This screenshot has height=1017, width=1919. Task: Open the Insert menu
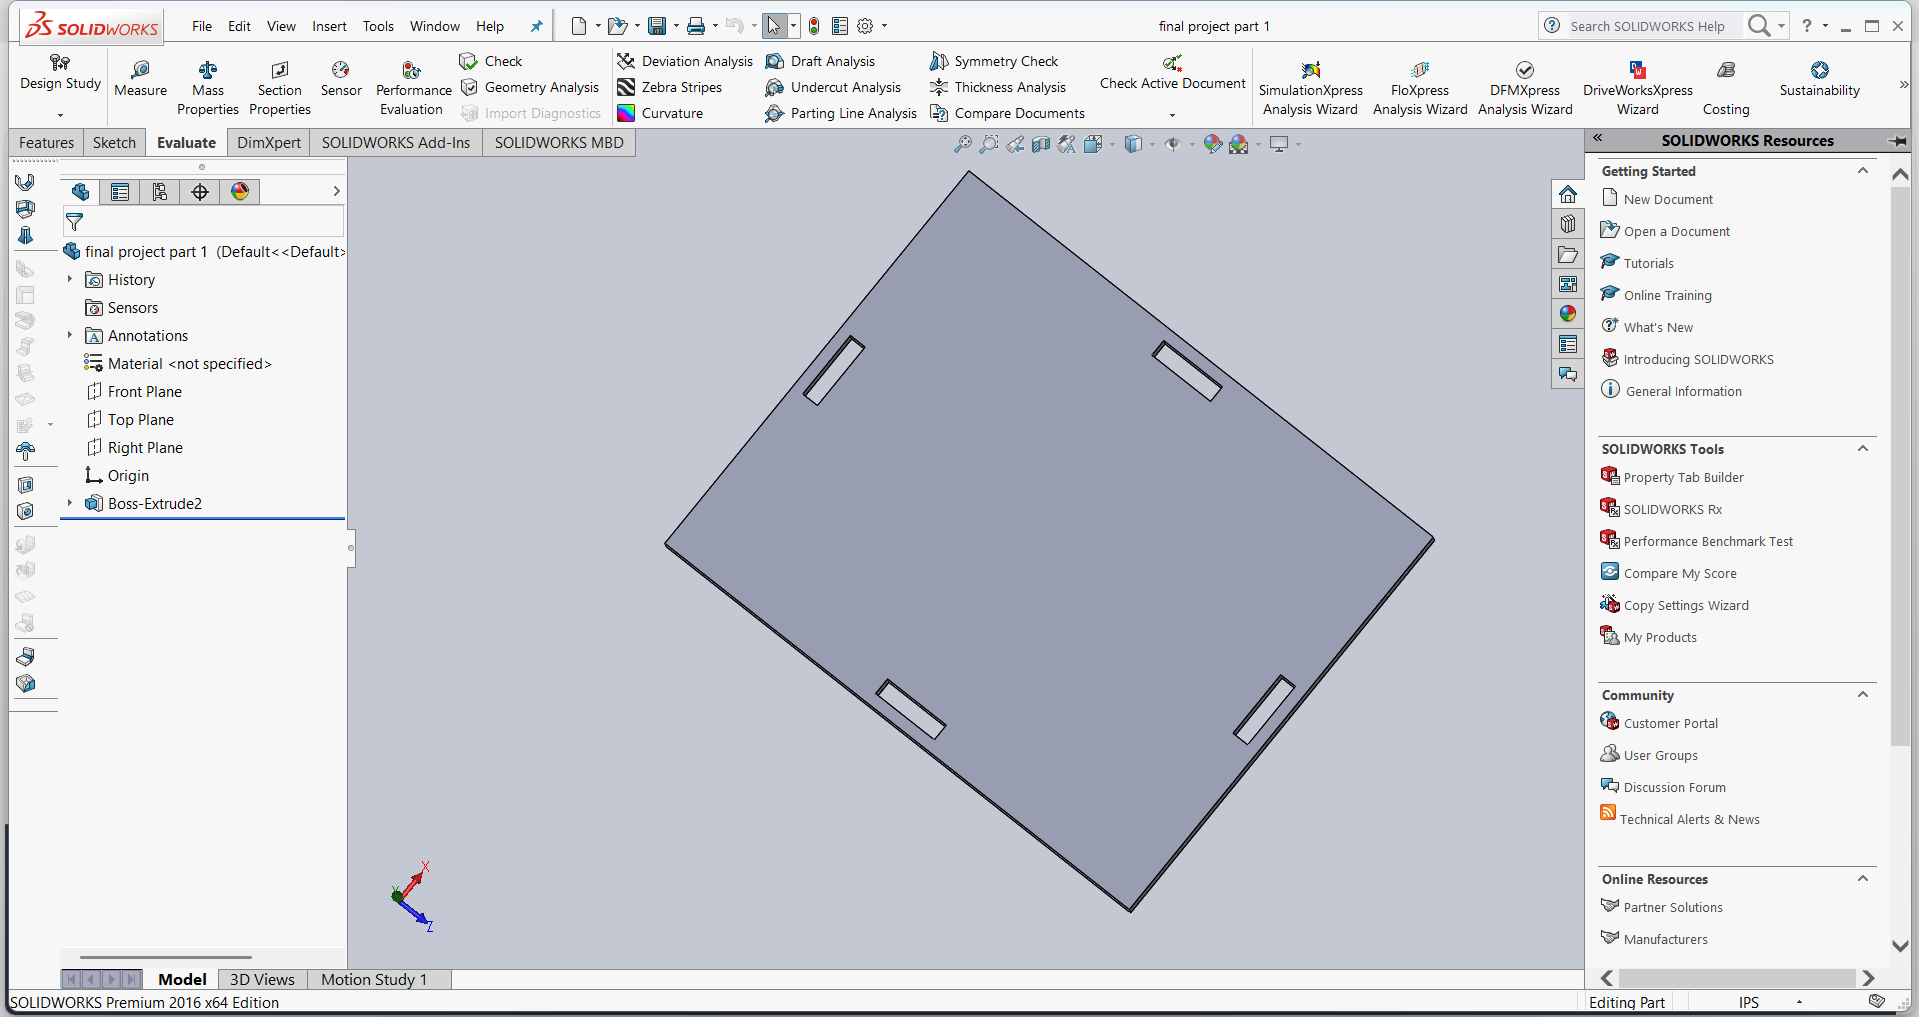coord(329,26)
